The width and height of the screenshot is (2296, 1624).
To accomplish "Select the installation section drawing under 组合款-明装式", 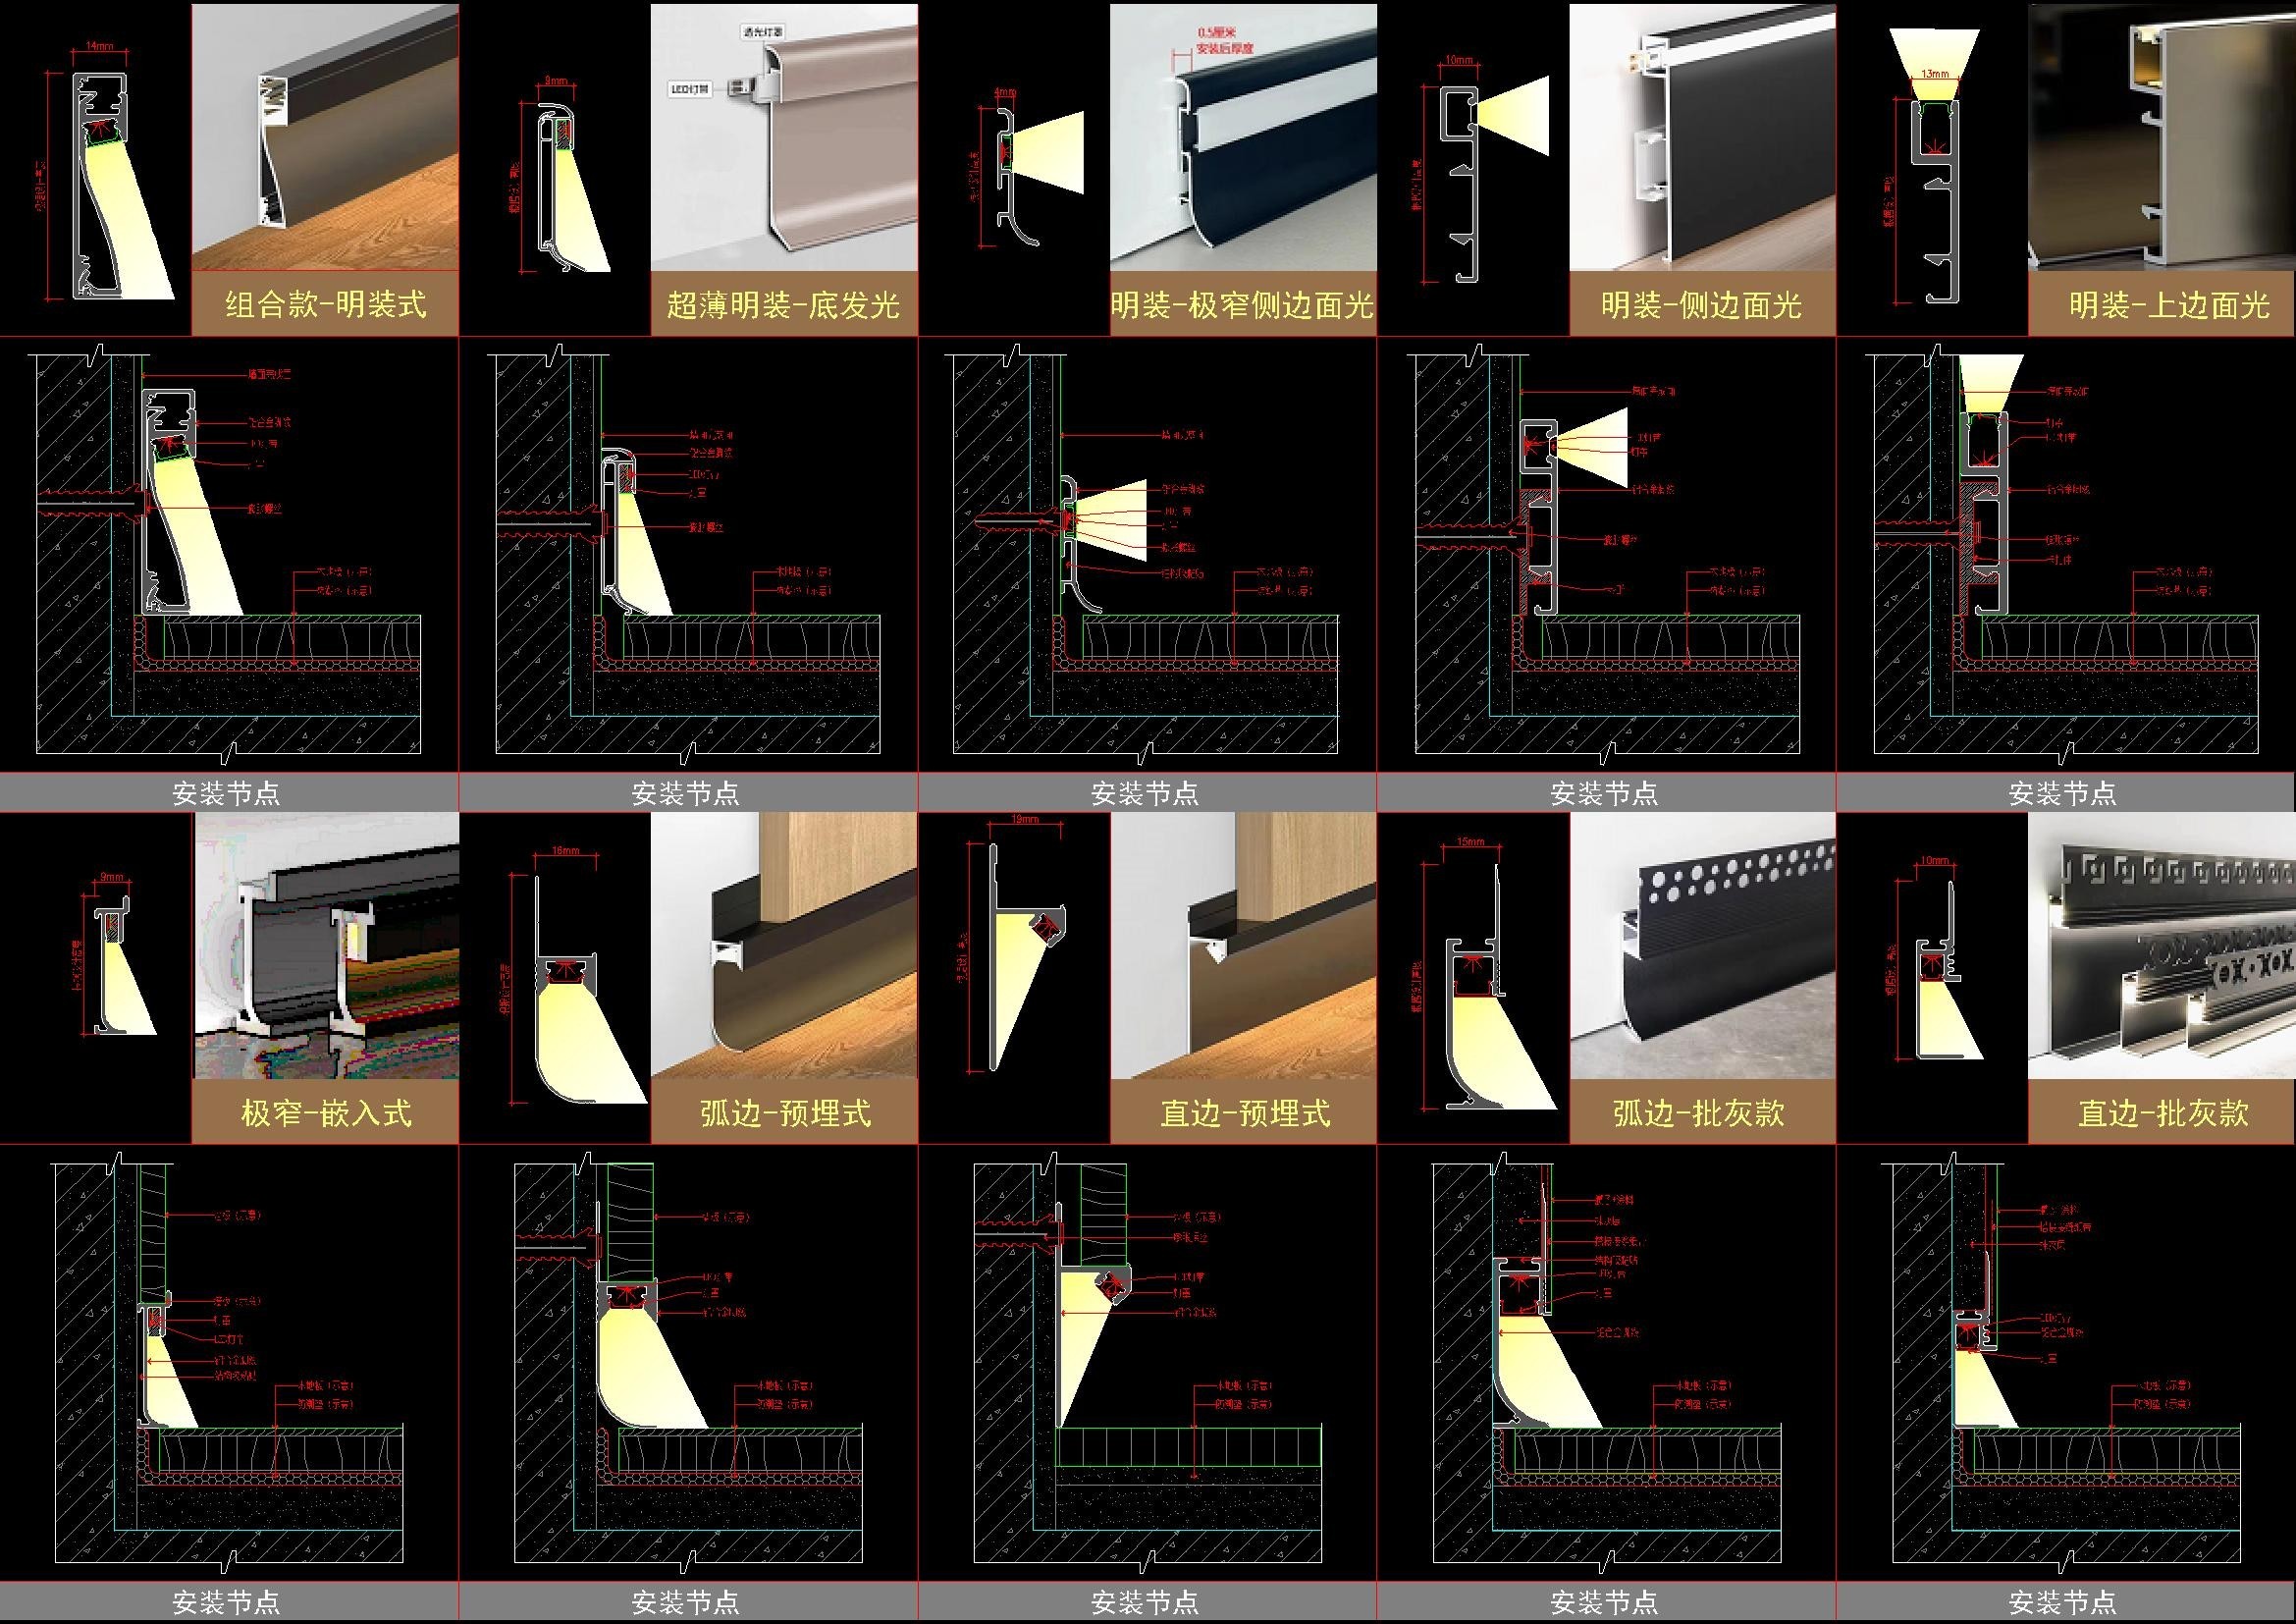I will 229,554.
